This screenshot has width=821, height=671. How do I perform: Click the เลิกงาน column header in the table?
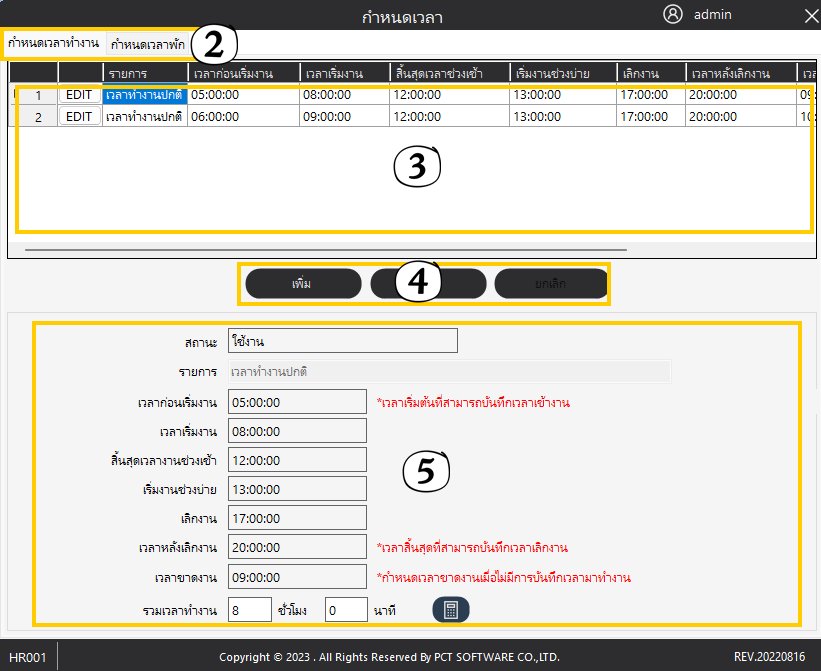click(650, 73)
